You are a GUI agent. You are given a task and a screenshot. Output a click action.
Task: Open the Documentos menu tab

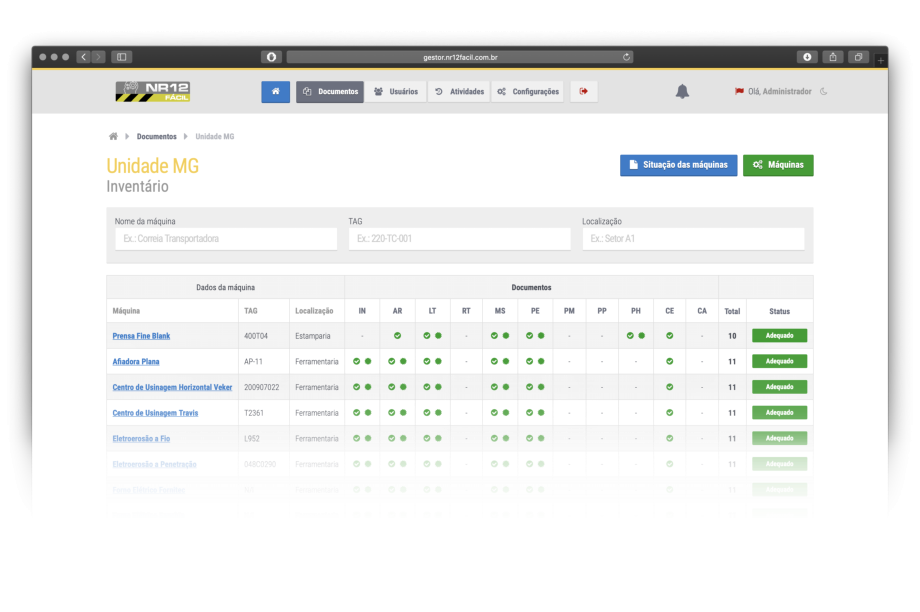pyautogui.click(x=330, y=92)
